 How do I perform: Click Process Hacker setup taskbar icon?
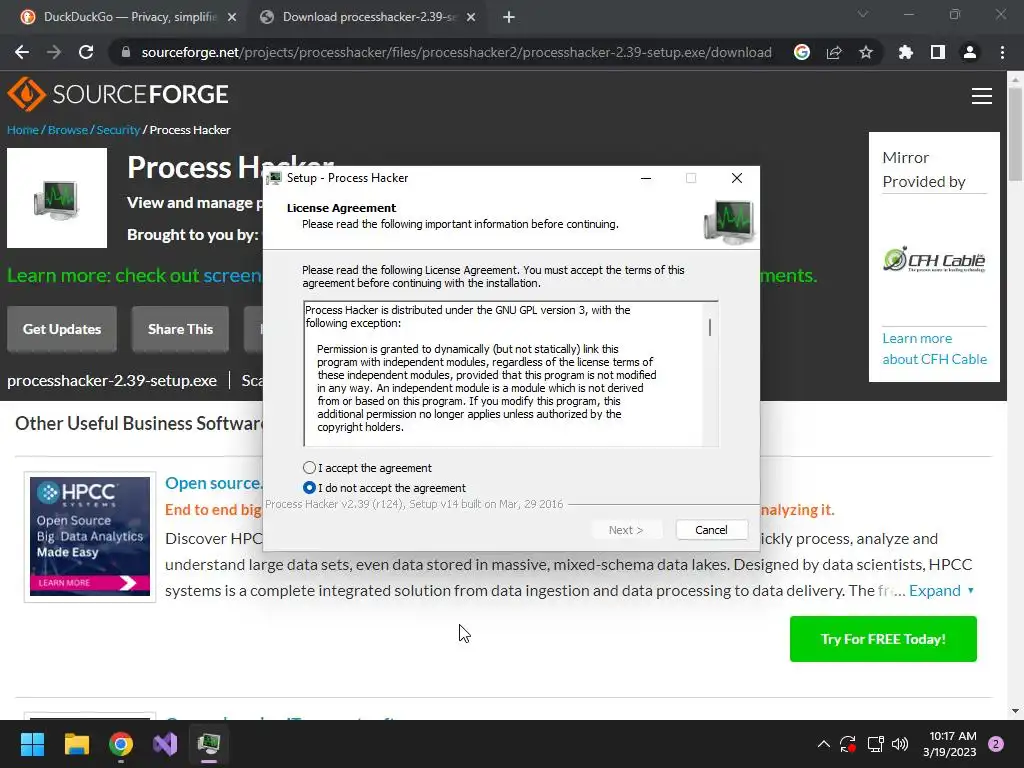point(209,744)
